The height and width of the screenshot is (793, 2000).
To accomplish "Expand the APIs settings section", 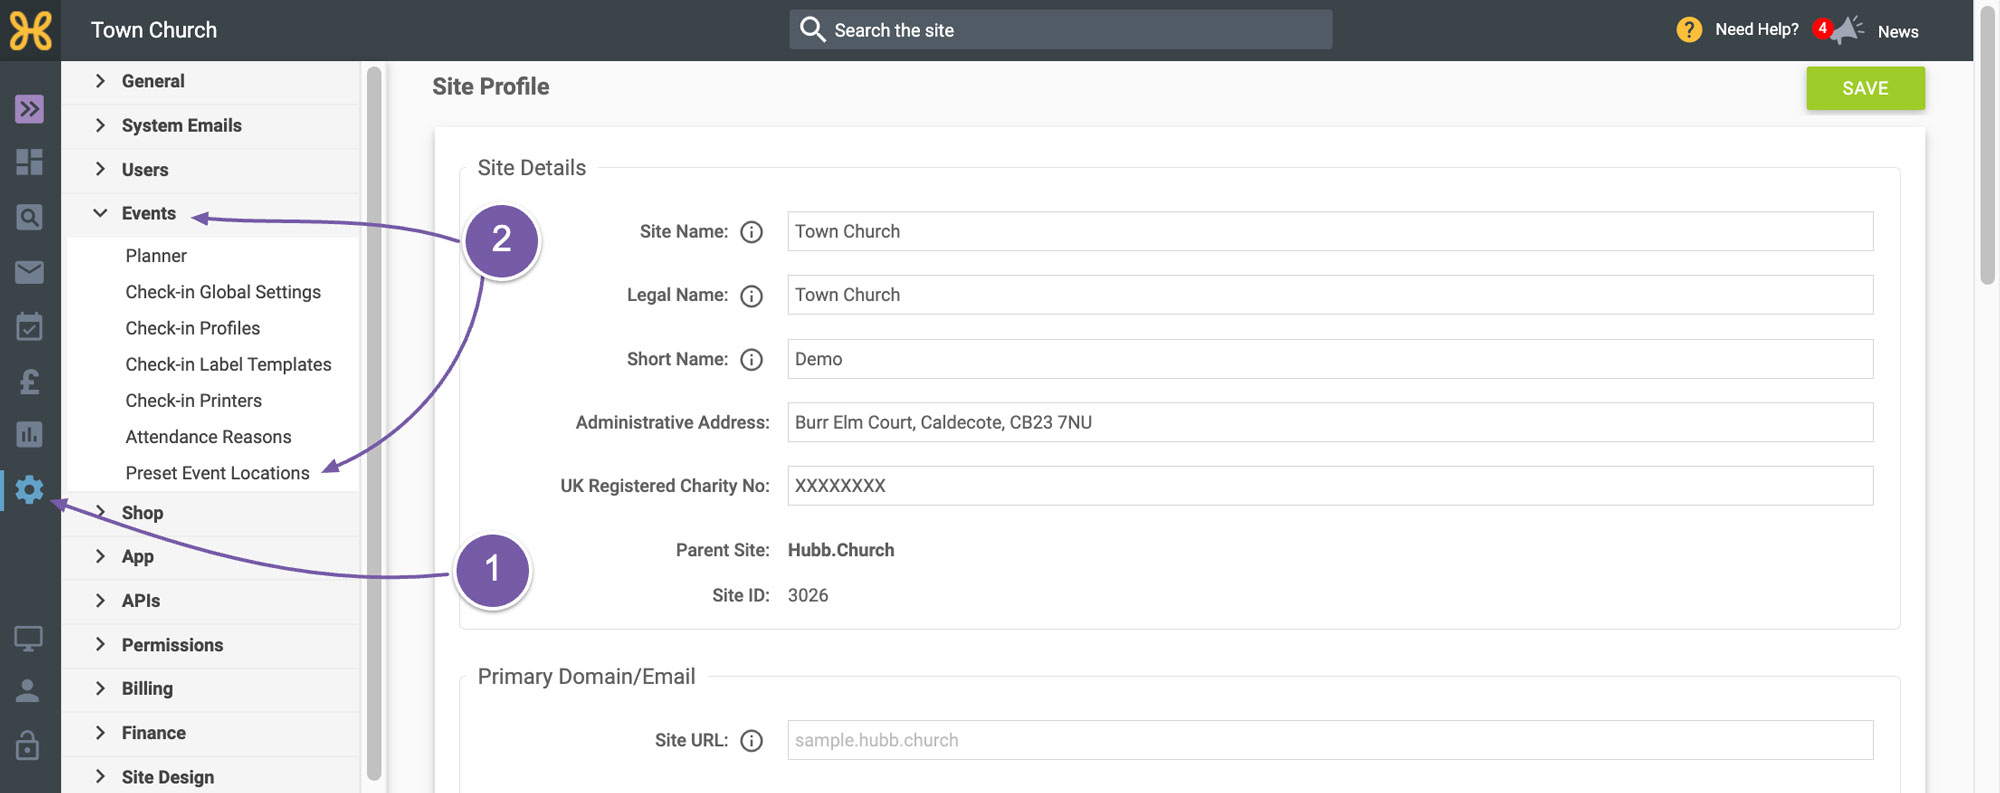I will [211, 600].
